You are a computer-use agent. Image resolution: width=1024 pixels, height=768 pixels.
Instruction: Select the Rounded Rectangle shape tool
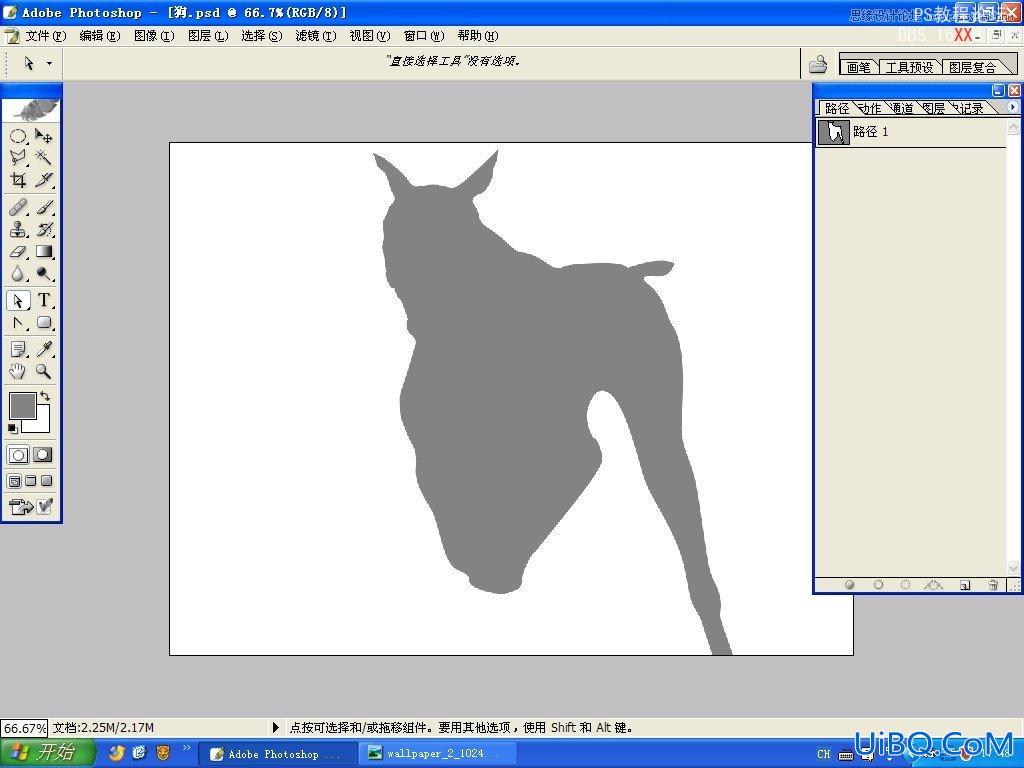pyautogui.click(x=44, y=323)
